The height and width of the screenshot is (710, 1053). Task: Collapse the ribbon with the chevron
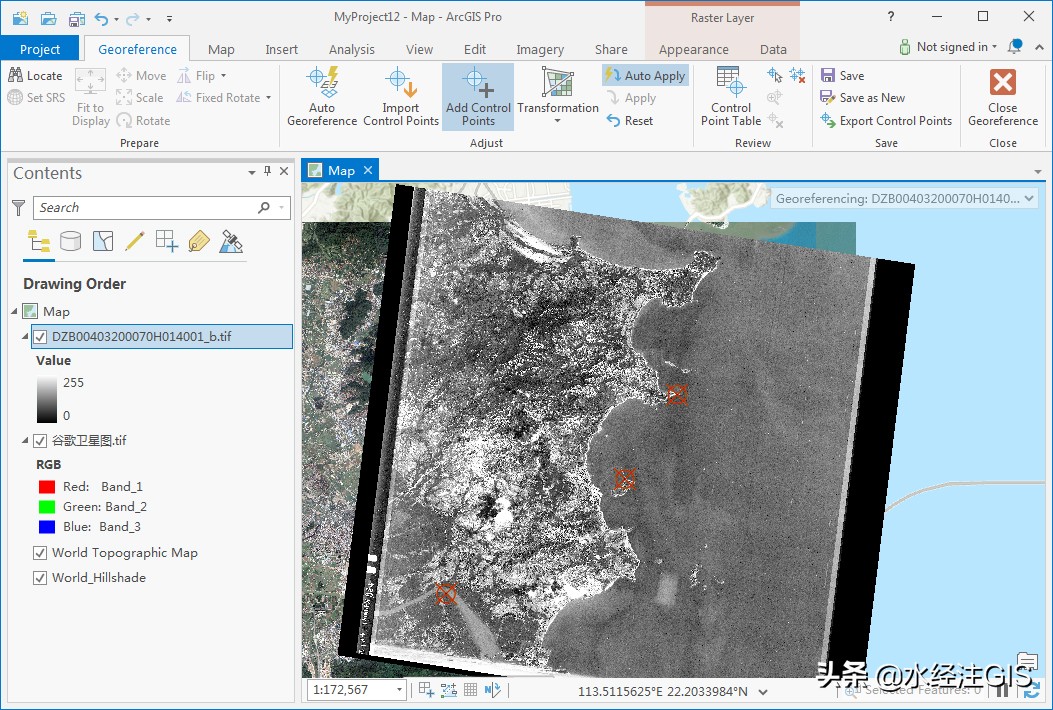(1040, 48)
